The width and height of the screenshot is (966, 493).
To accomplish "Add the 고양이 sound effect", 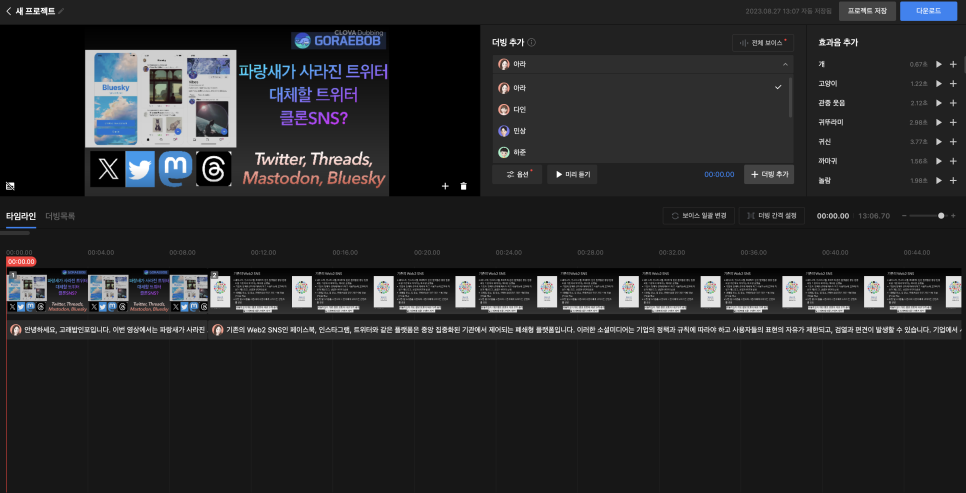I will [953, 83].
